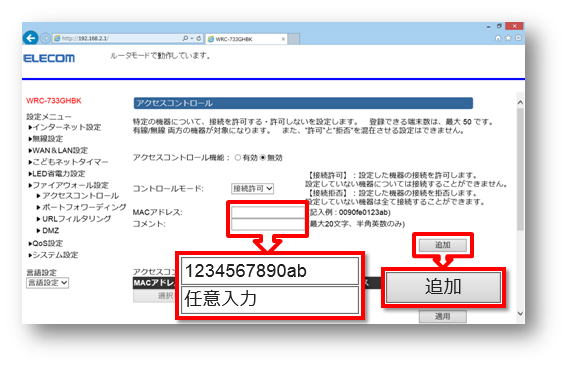Open a new blank tab
The image size is (567, 366).
point(294,39)
